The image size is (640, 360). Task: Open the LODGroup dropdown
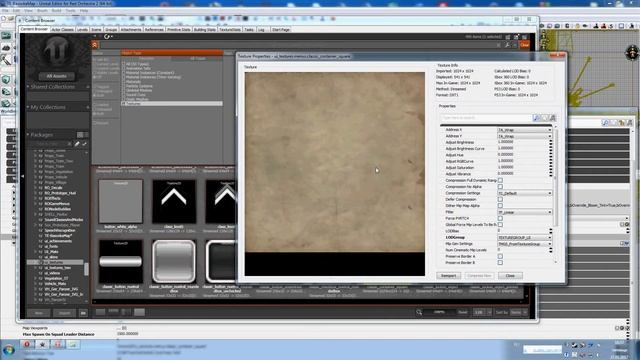pyautogui.click(x=524, y=238)
